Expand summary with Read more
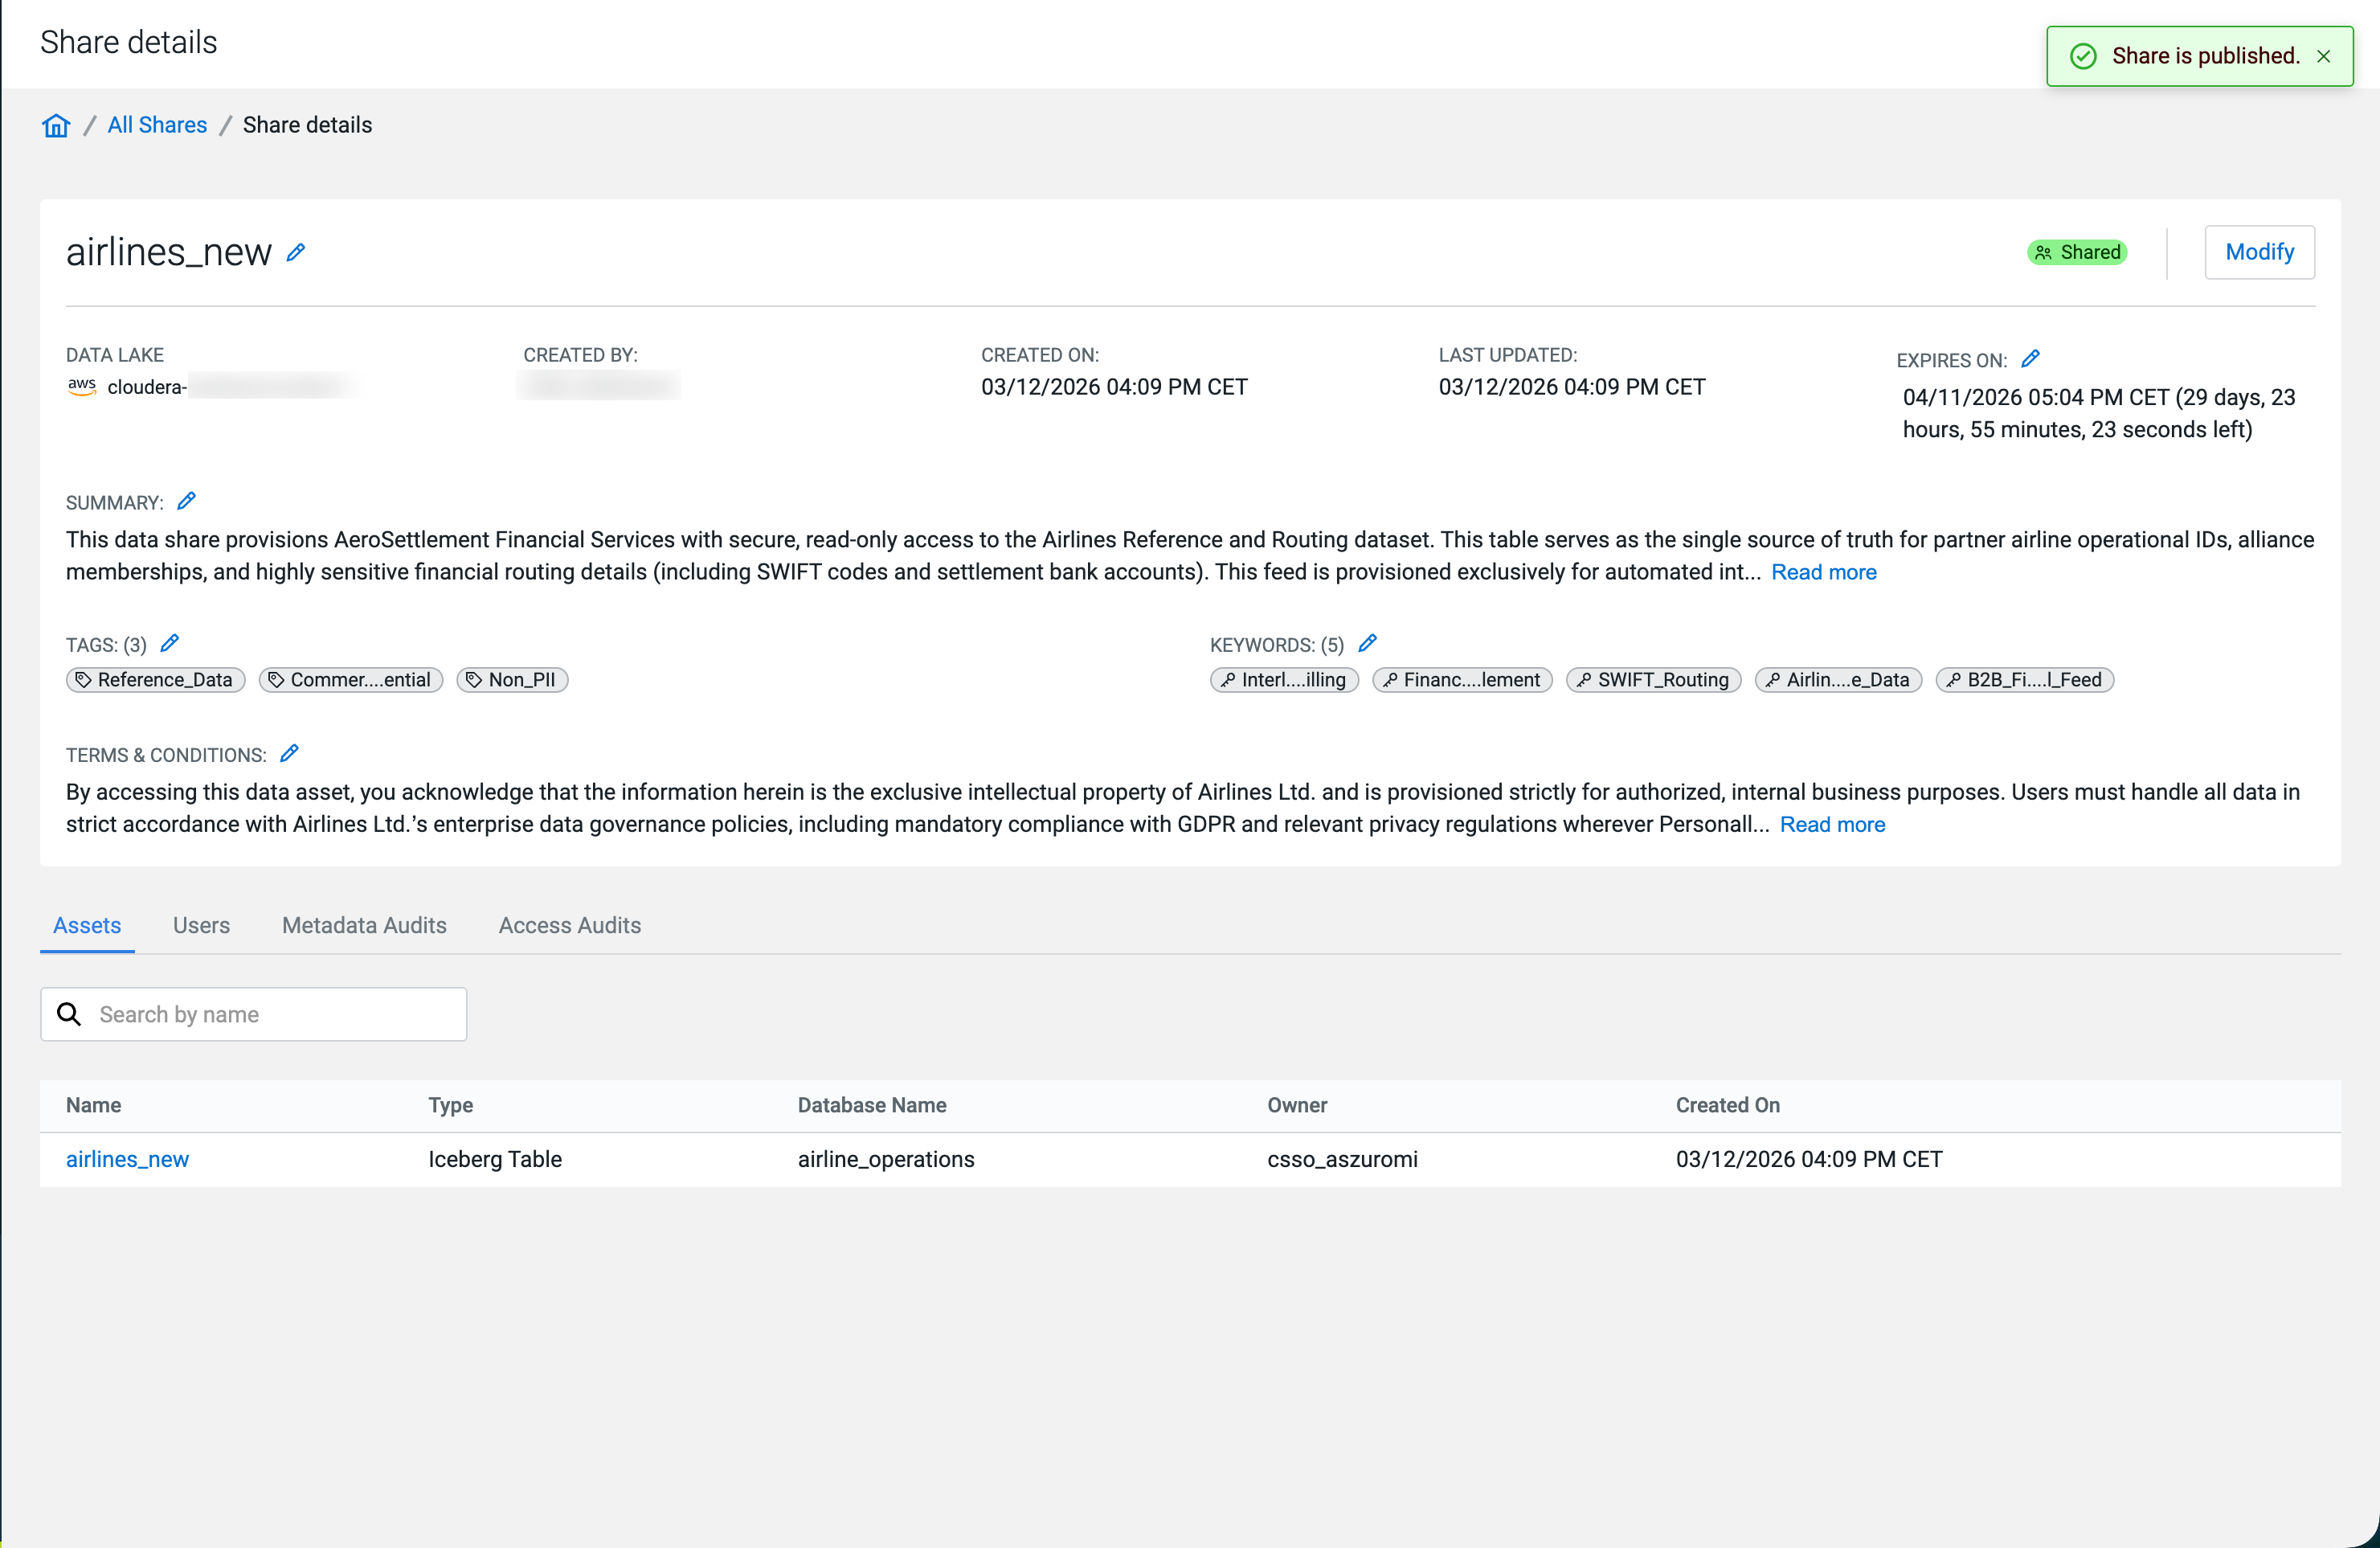 pos(1823,572)
